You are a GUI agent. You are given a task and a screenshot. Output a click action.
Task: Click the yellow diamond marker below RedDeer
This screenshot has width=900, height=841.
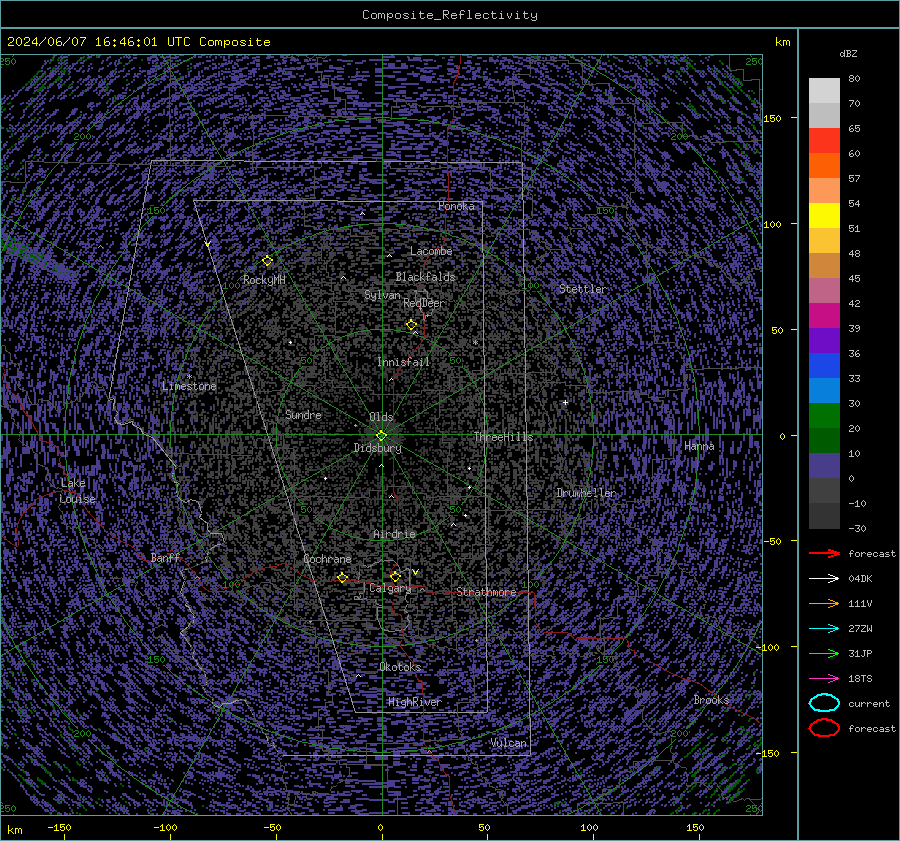point(412,325)
